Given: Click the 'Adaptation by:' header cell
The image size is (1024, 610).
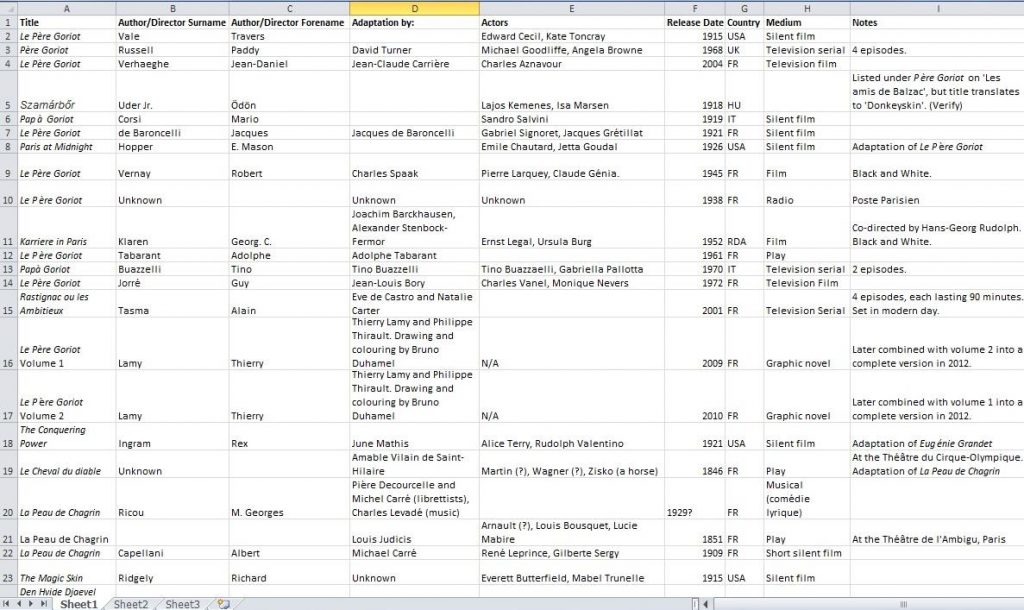Looking at the screenshot, I should (413, 21).
